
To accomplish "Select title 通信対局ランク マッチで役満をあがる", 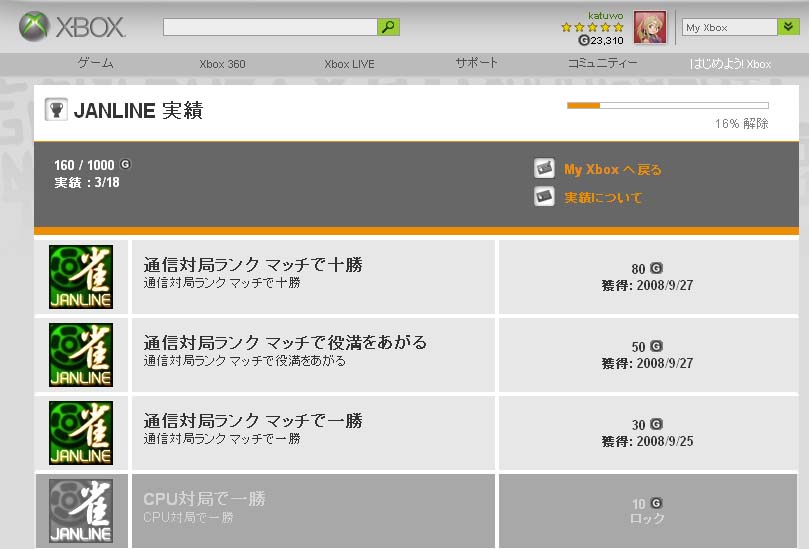I will pos(285,343).
